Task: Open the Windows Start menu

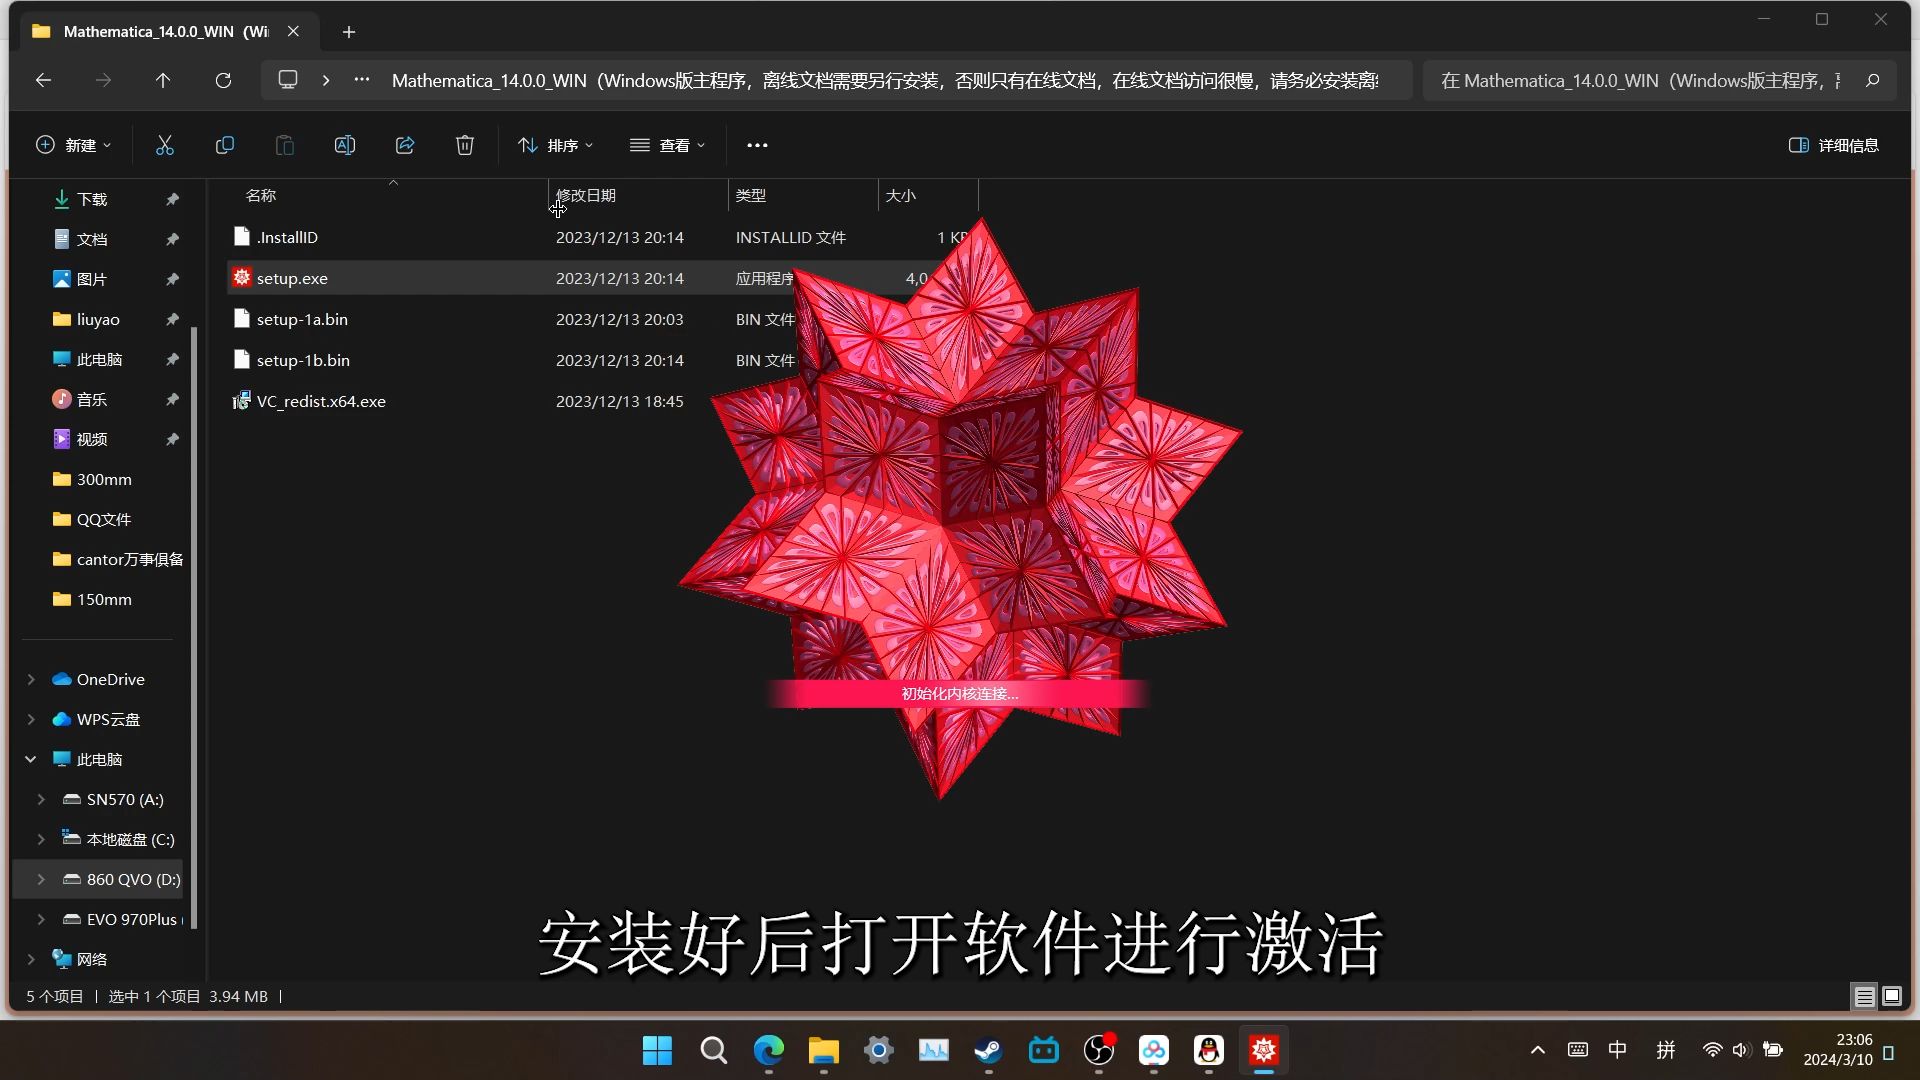Action: 657,1050
